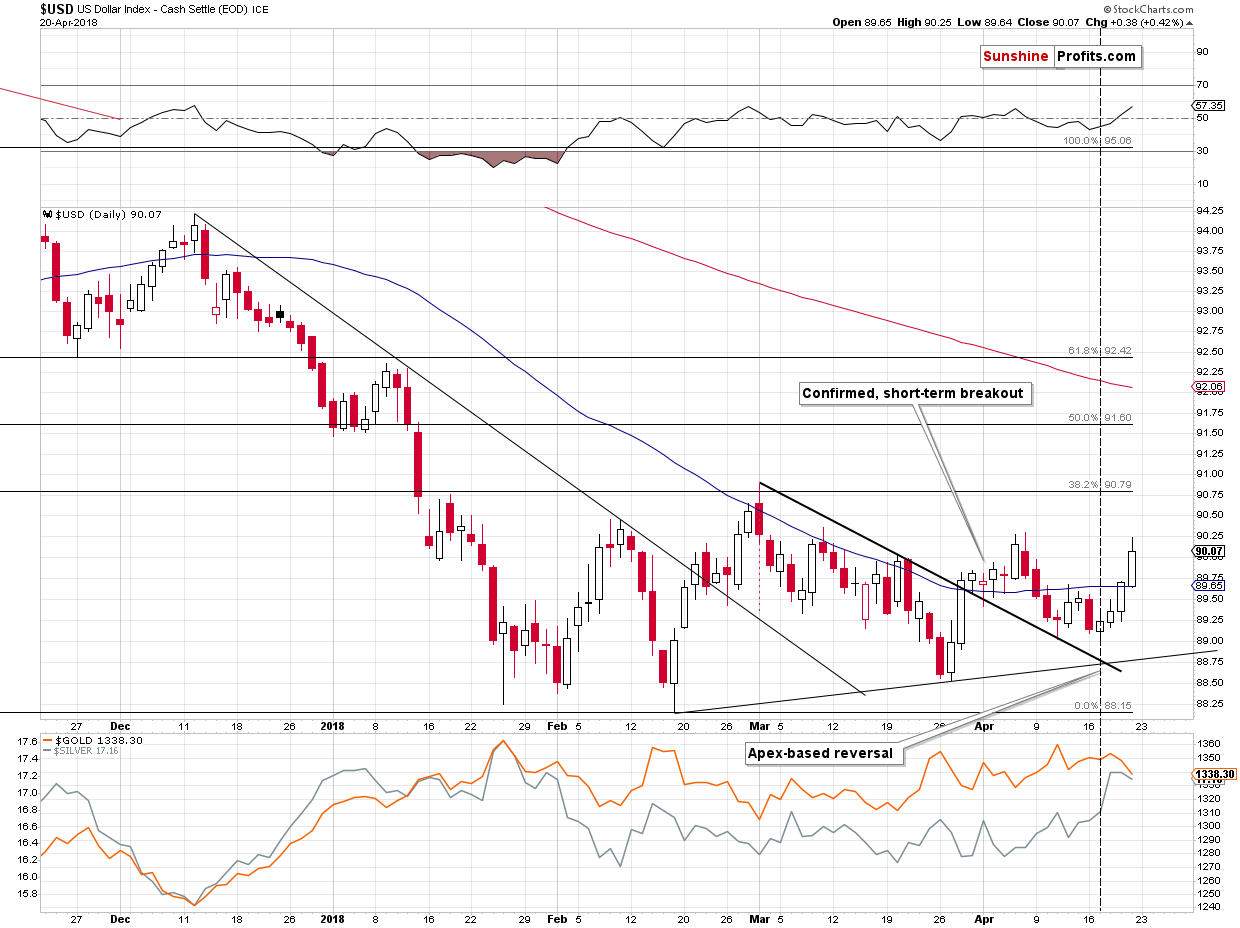Image resolution: width=1240 pixels, height=928 pixels.
Task: Click the '15.8' silver-axis value
Action: tap(27, 893)
